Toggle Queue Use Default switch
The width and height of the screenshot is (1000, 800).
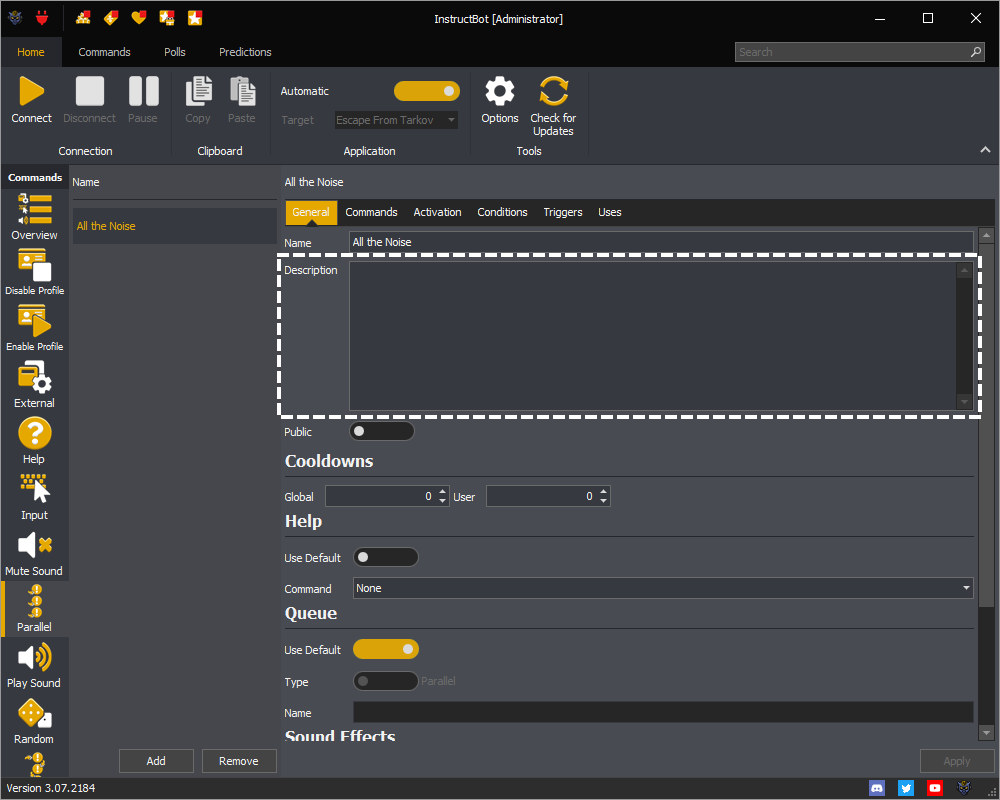(385, 649)
